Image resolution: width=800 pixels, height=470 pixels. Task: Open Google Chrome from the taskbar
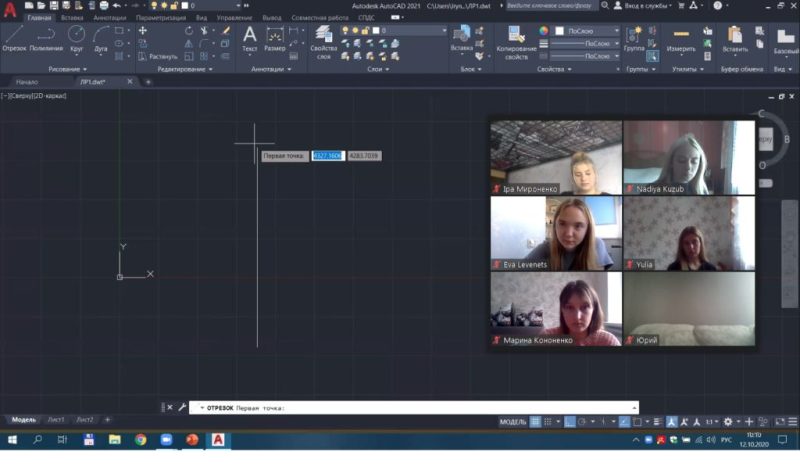pos(140,439)
